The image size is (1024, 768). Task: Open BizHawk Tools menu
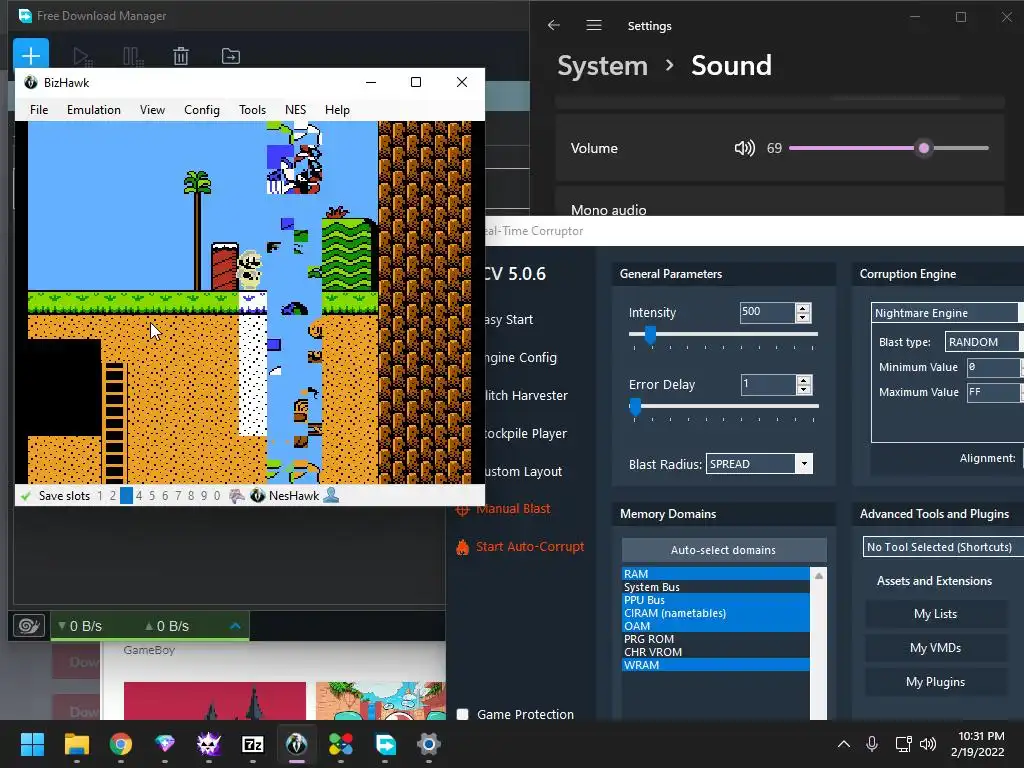click(x=252, y=110)
